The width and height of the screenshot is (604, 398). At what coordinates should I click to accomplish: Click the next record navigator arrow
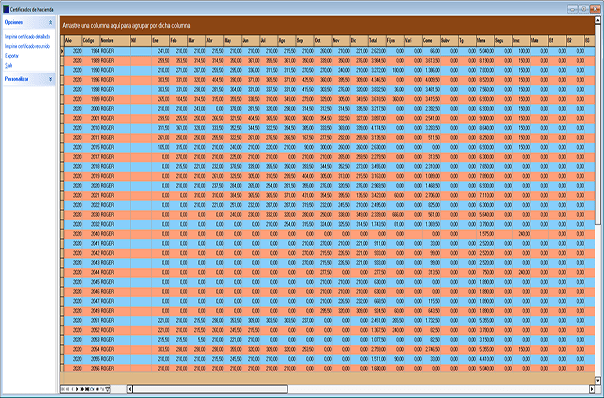pyautogui.click(x=77, y=389)
